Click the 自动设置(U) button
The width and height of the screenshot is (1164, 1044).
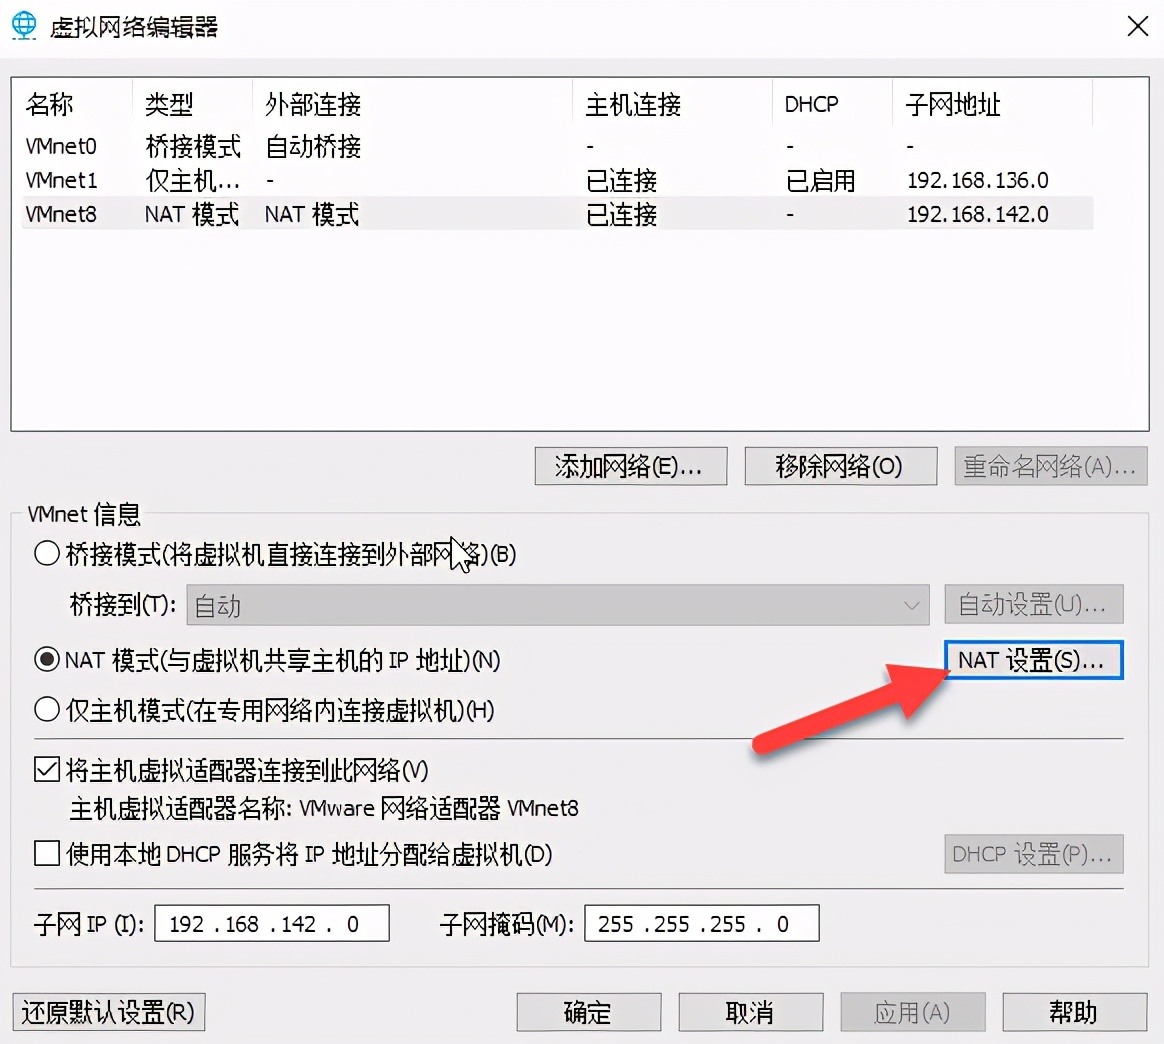[x=1033, y=605]
